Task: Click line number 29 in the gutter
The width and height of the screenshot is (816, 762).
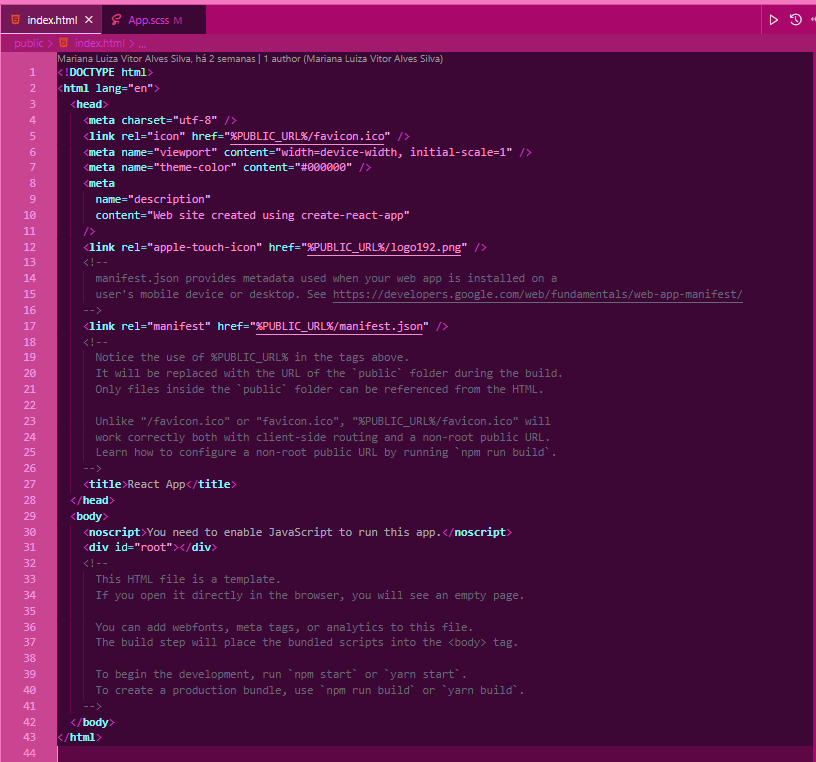Action: tap(30, 516)
